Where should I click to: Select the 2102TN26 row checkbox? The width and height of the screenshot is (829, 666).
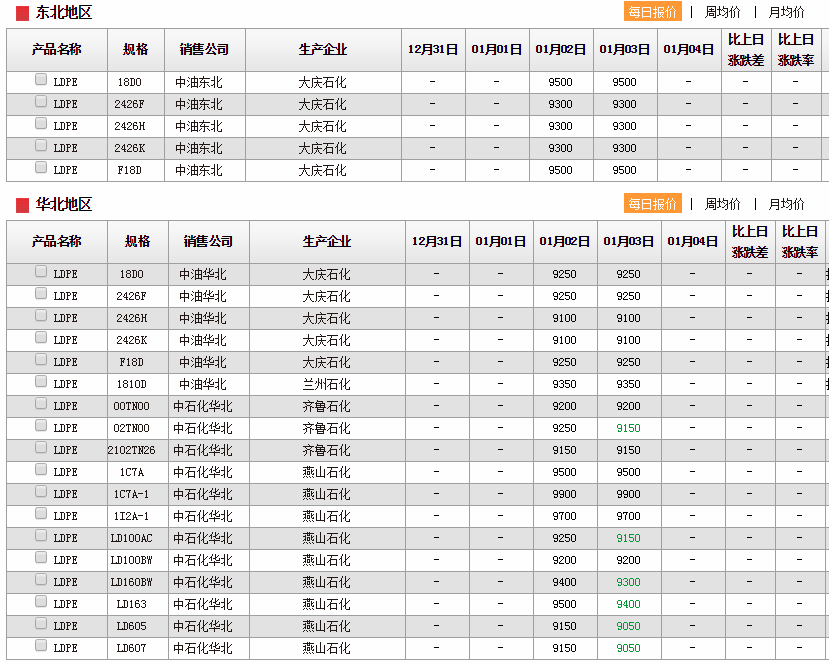41,448
